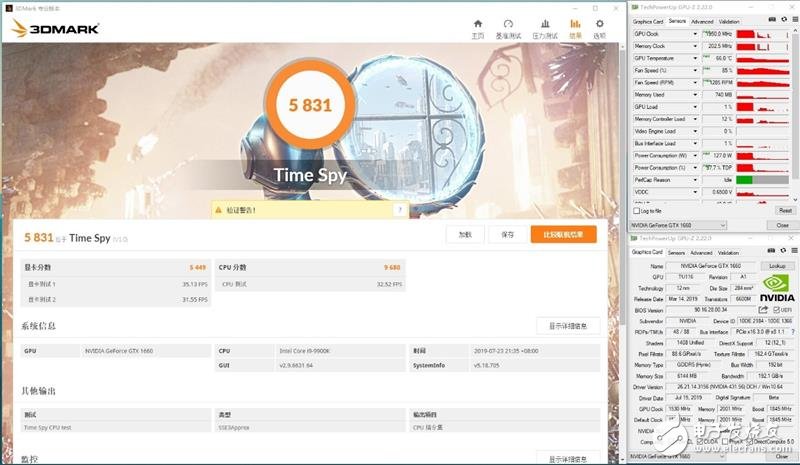The width and height of the screenshot is (800, 465).
Task: Click the Driver Version field in GPU-Z
Action: click(730, 387)
